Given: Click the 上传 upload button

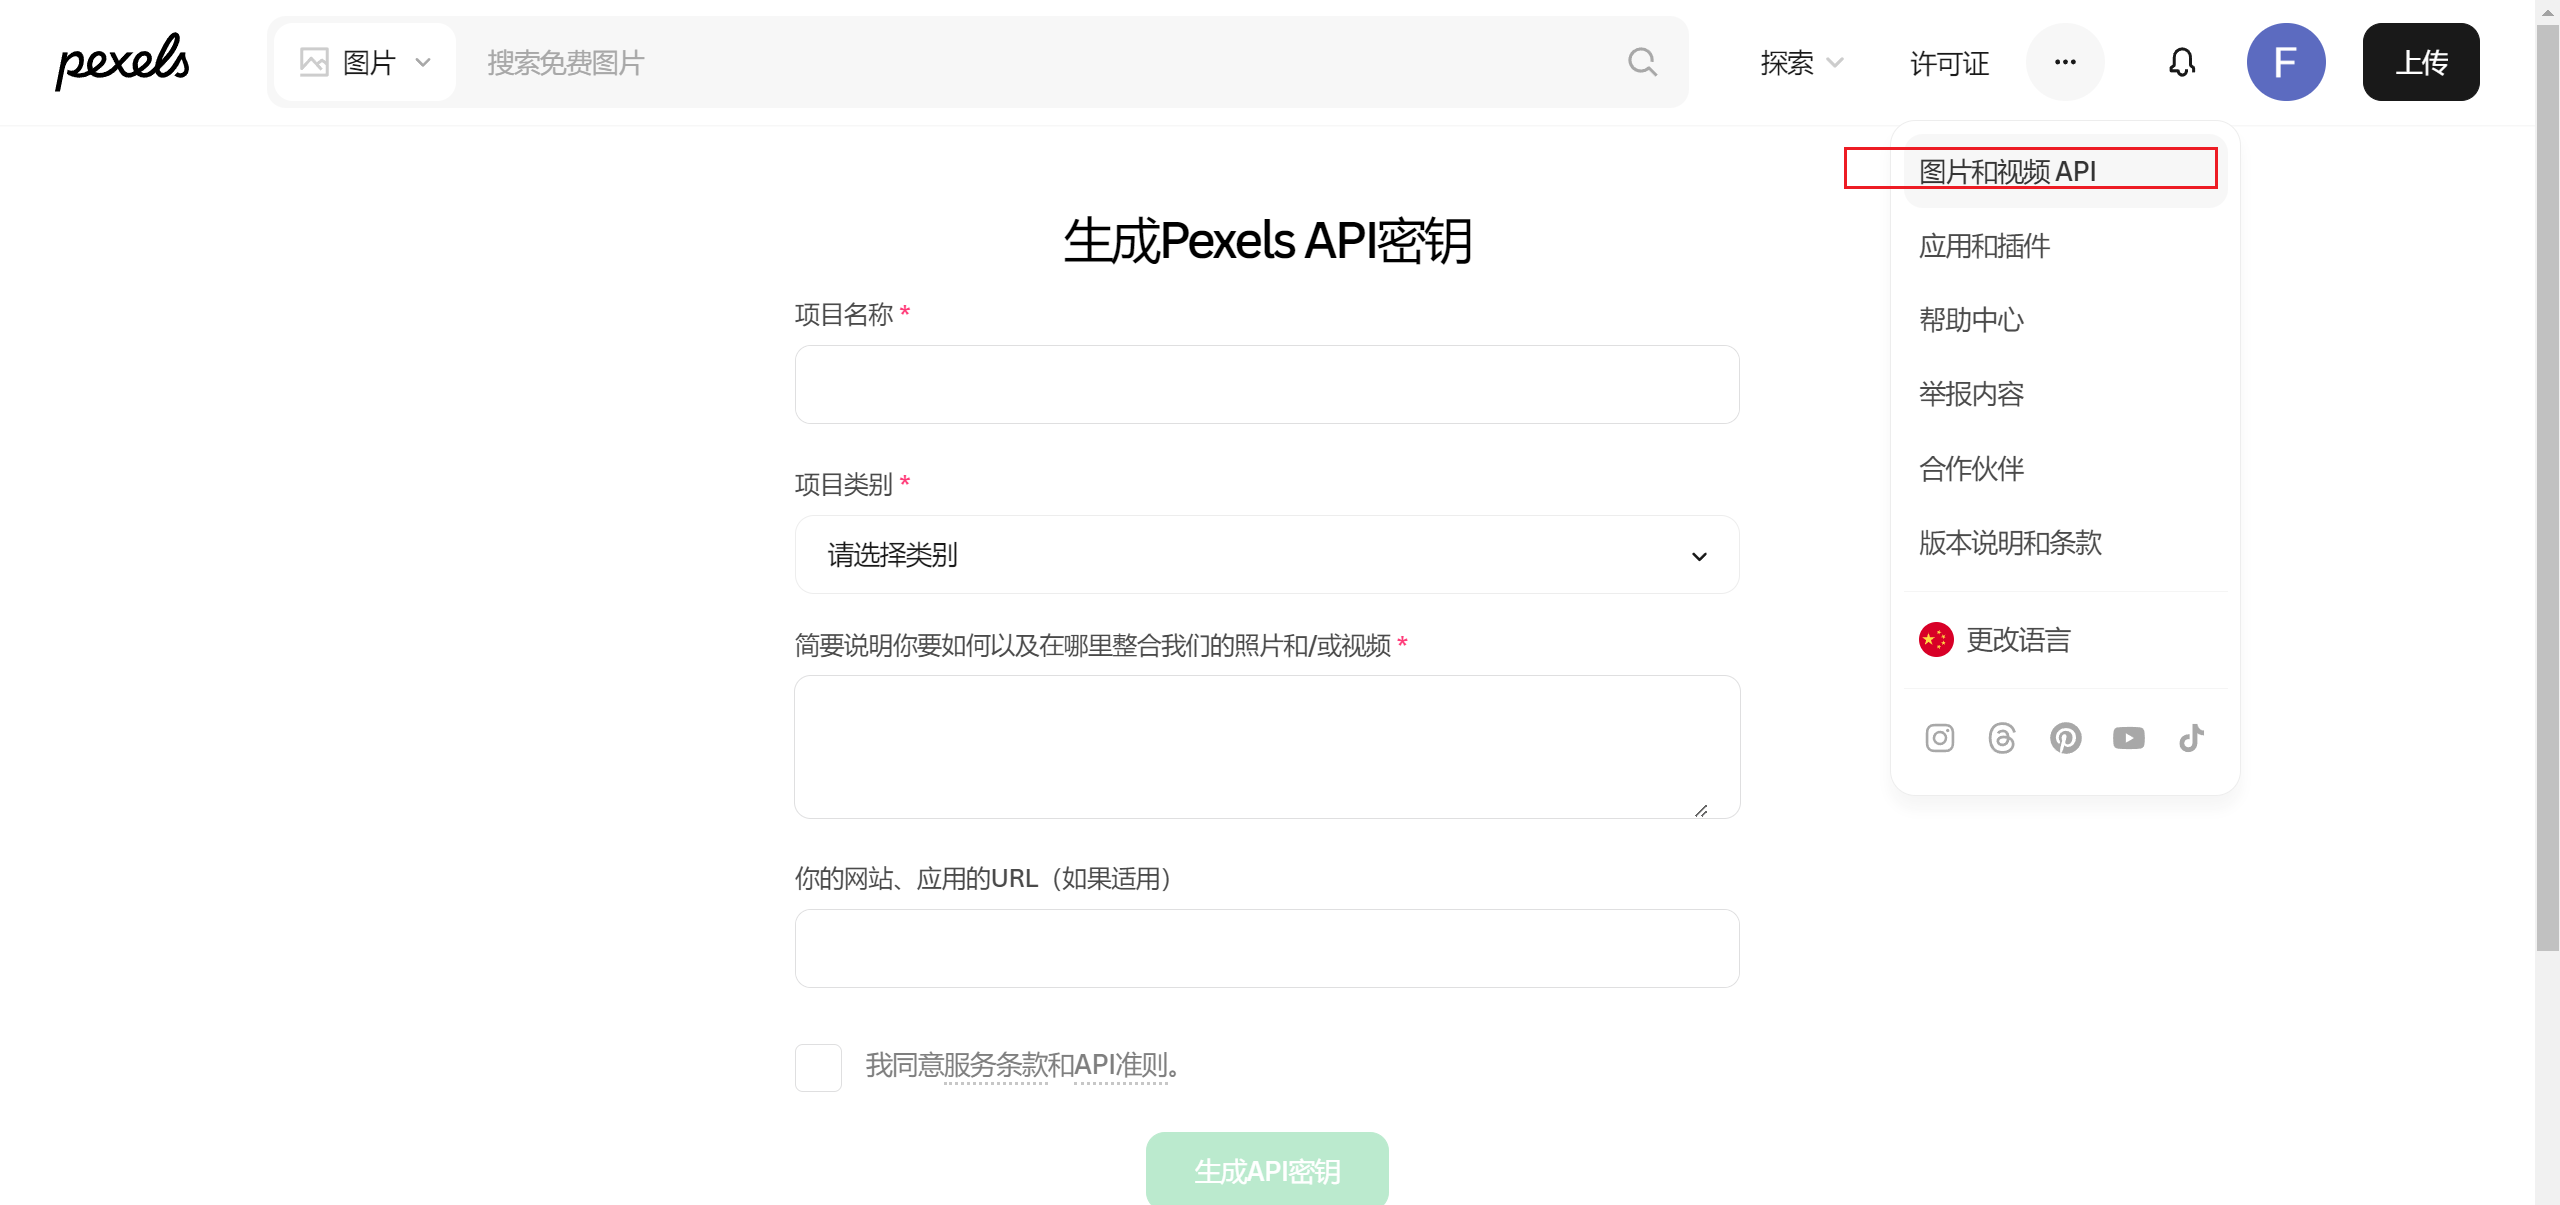Looking at the screenshot, I should (x=2421, y=62).
